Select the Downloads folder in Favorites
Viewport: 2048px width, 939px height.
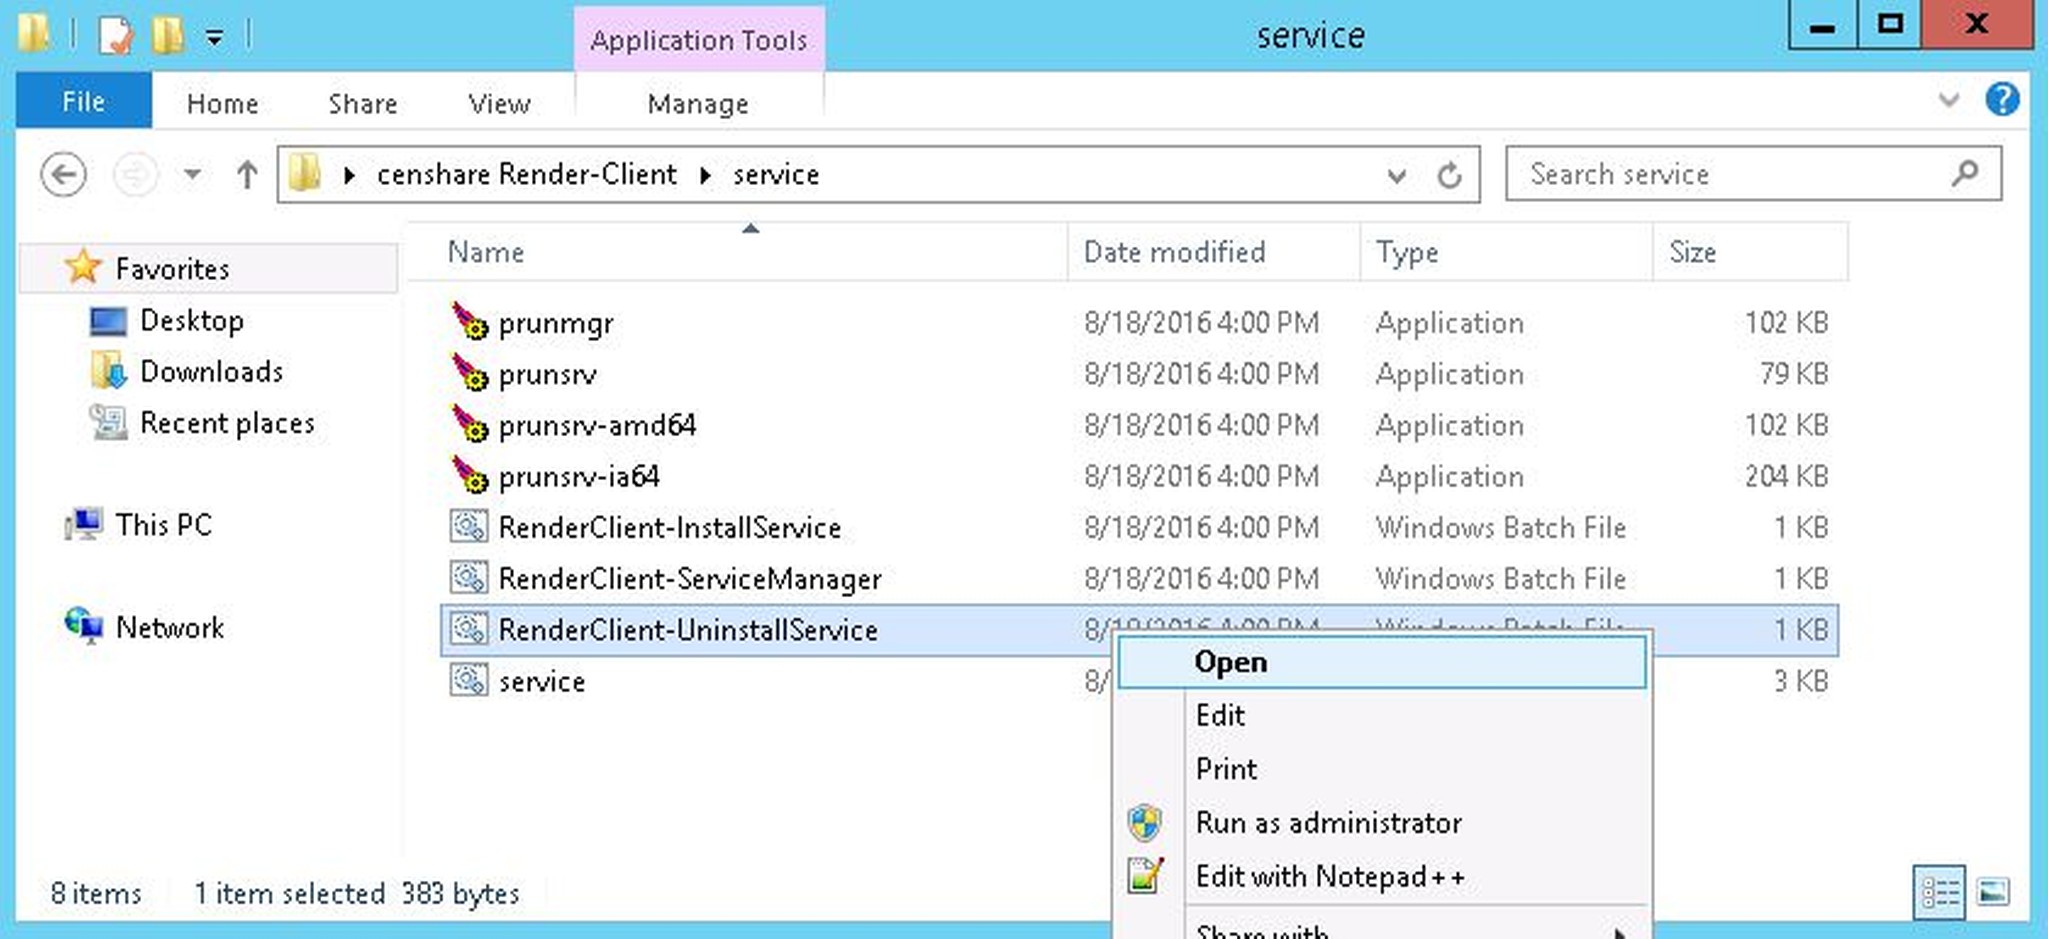click(211, 372)
